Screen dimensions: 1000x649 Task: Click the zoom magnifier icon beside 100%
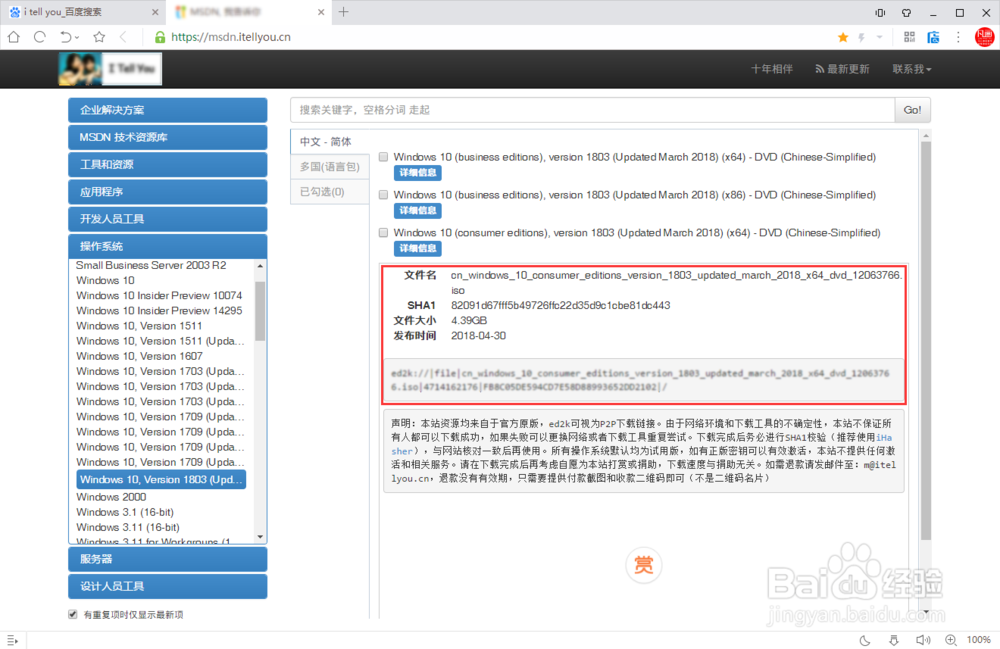951,640
